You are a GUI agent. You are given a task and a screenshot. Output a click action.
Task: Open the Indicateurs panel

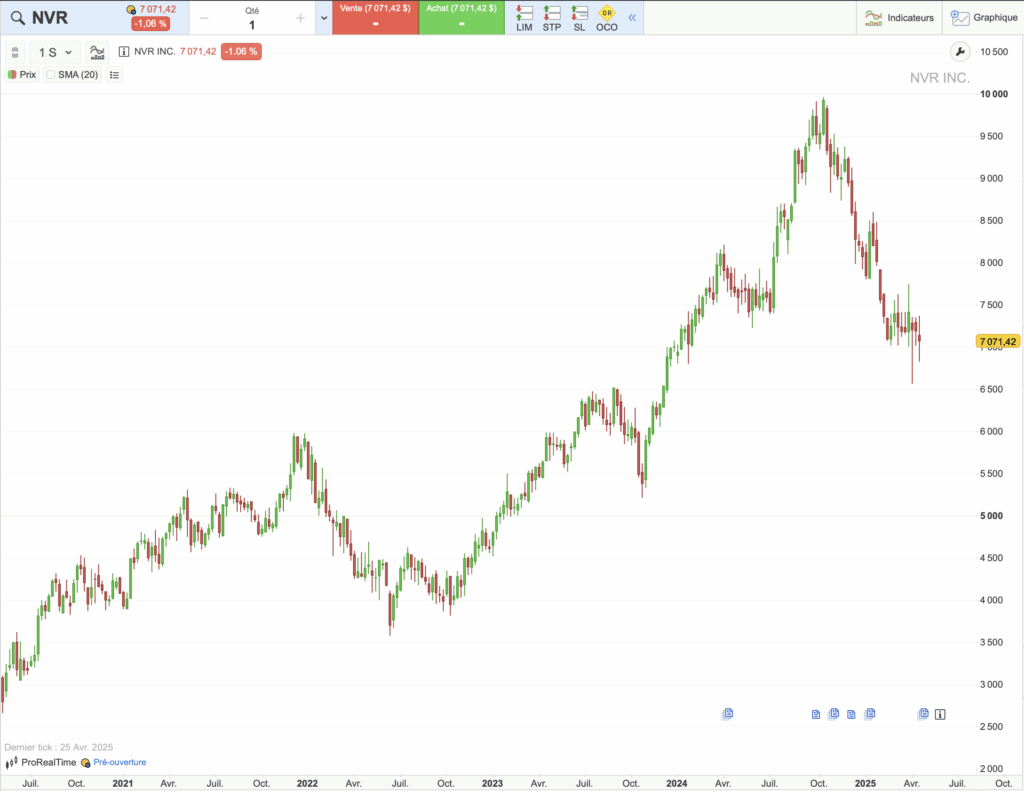(899, 18)
